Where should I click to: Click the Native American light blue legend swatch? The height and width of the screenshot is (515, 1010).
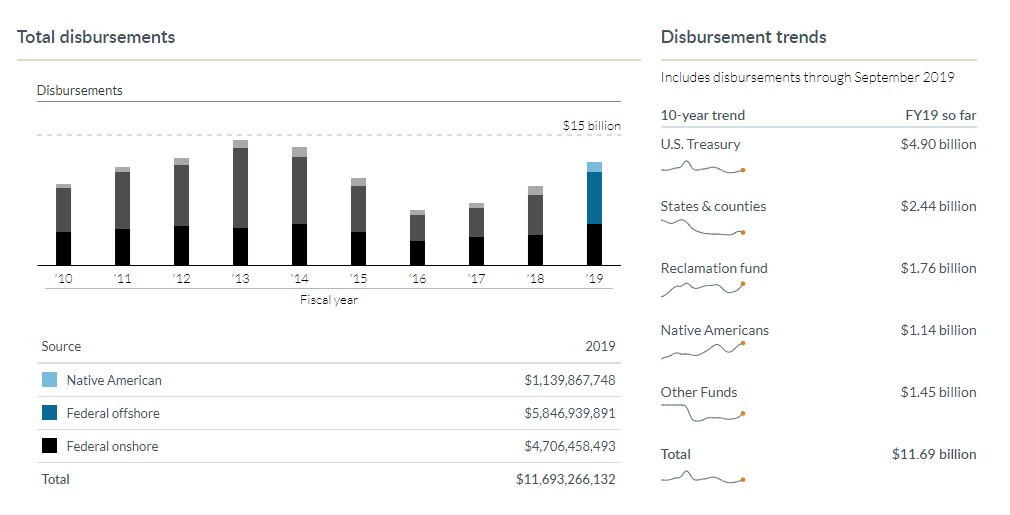(49, 380)
